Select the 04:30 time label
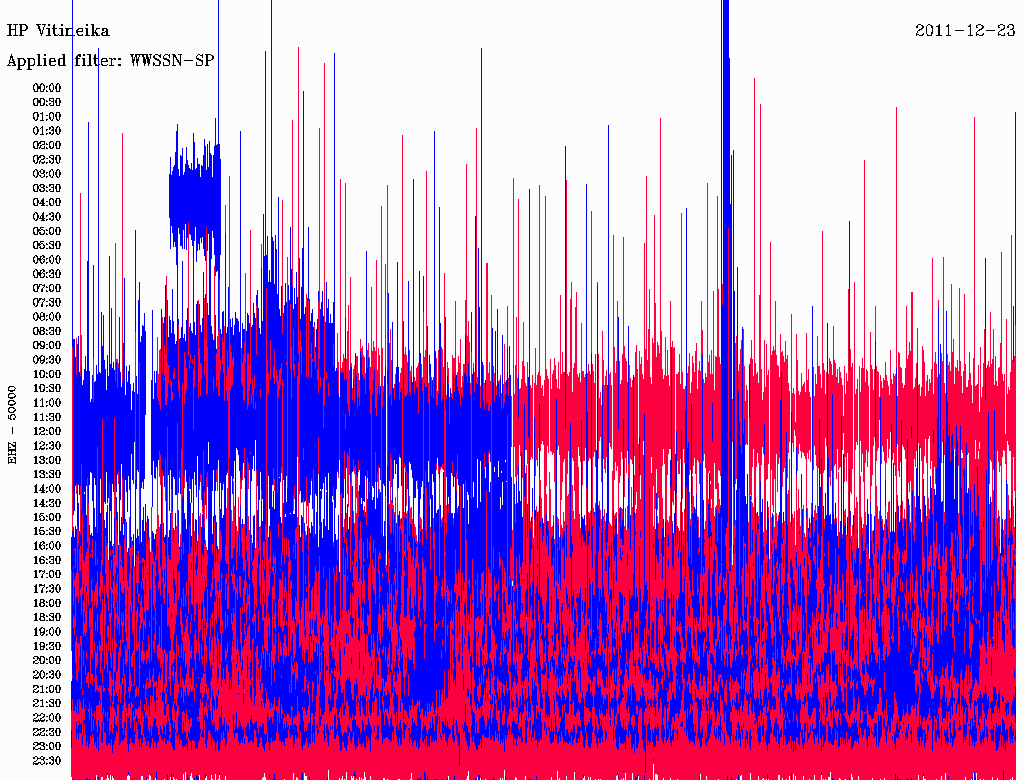Screen dimensions: 1024x780 tap(47, 216)
